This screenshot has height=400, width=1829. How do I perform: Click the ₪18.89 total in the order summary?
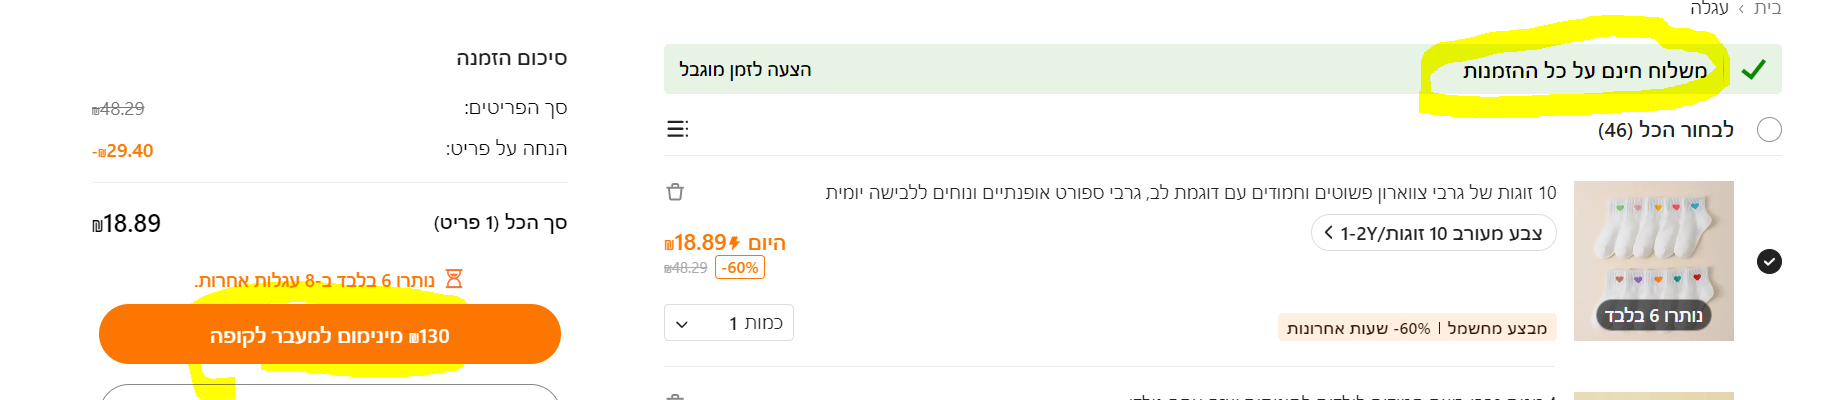point(126,223)
